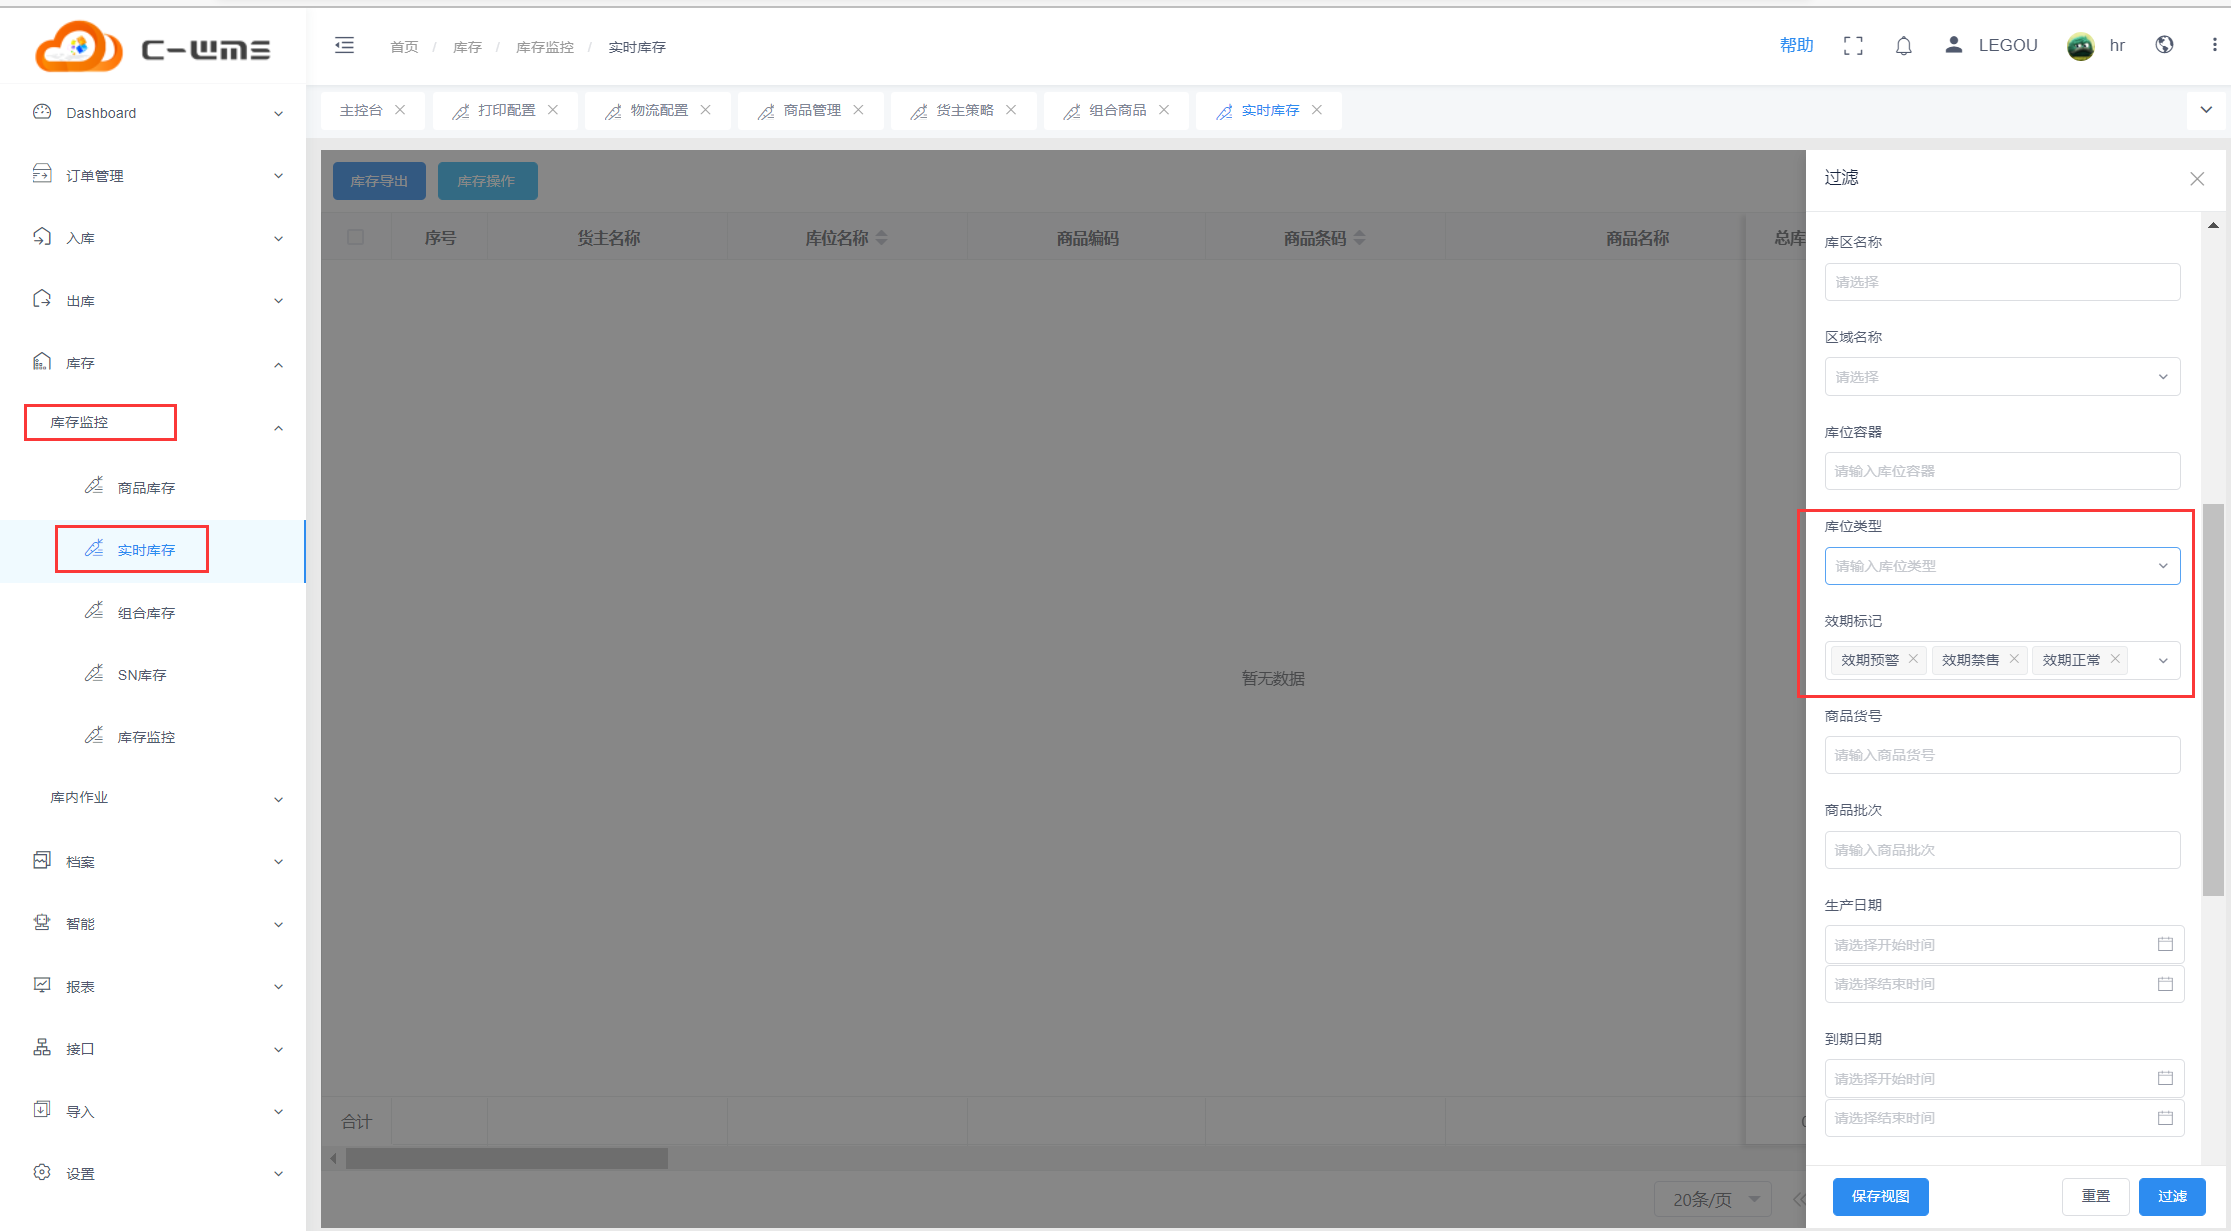Click the 首页 breadcrumb link

(x=404, y=47)
